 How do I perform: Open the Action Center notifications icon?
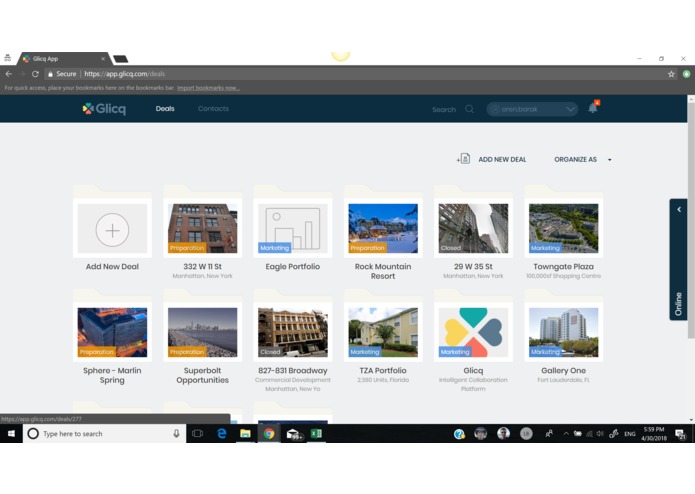point(680,434)
